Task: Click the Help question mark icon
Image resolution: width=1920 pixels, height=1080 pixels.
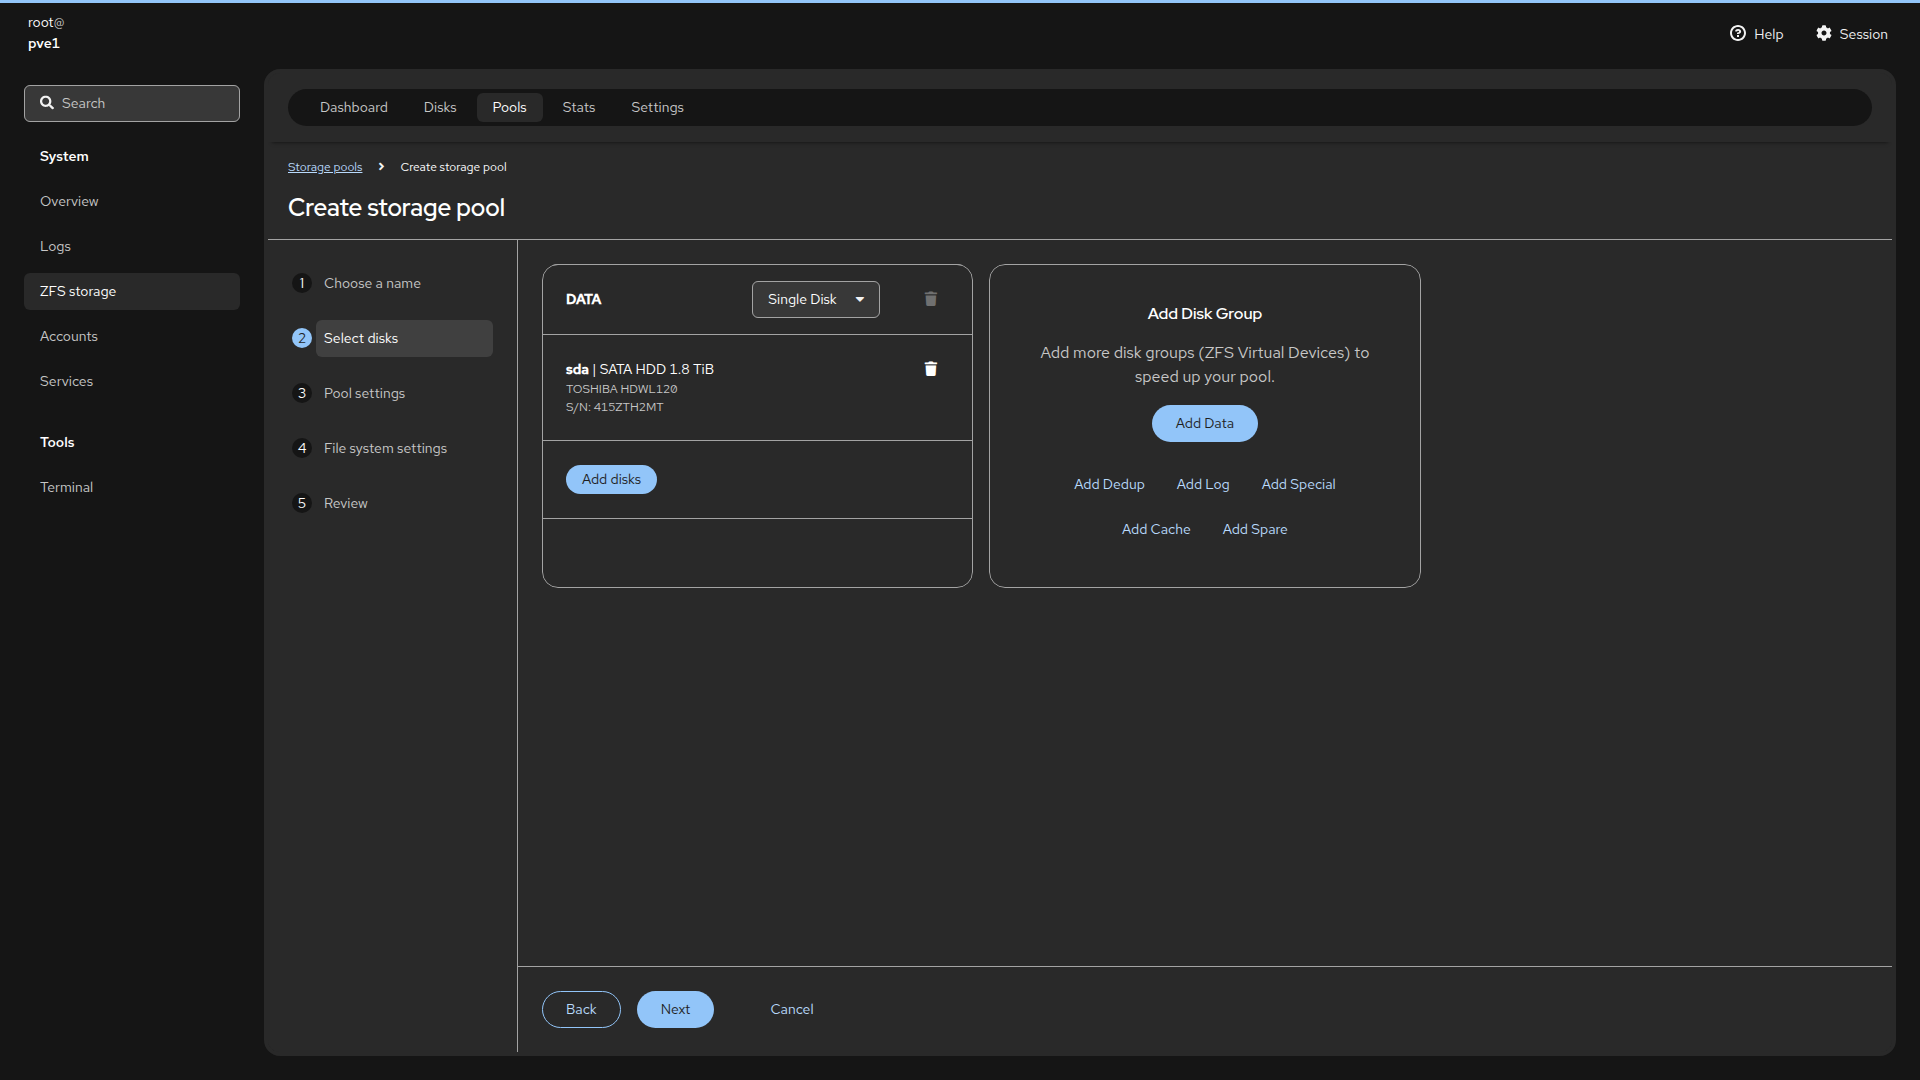Action: point(1737,34)
